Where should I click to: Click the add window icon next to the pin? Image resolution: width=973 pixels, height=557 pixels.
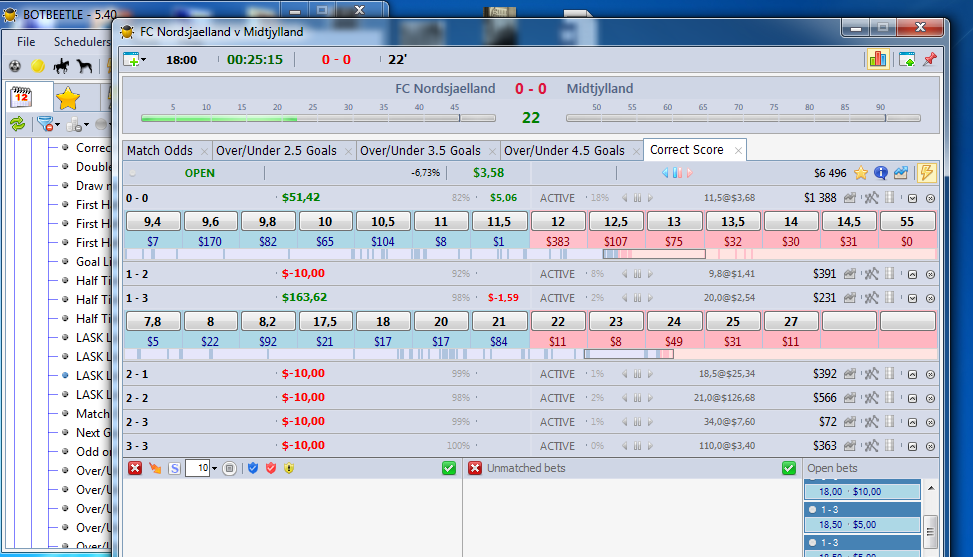pyautogui.click(x=907, y=60)
